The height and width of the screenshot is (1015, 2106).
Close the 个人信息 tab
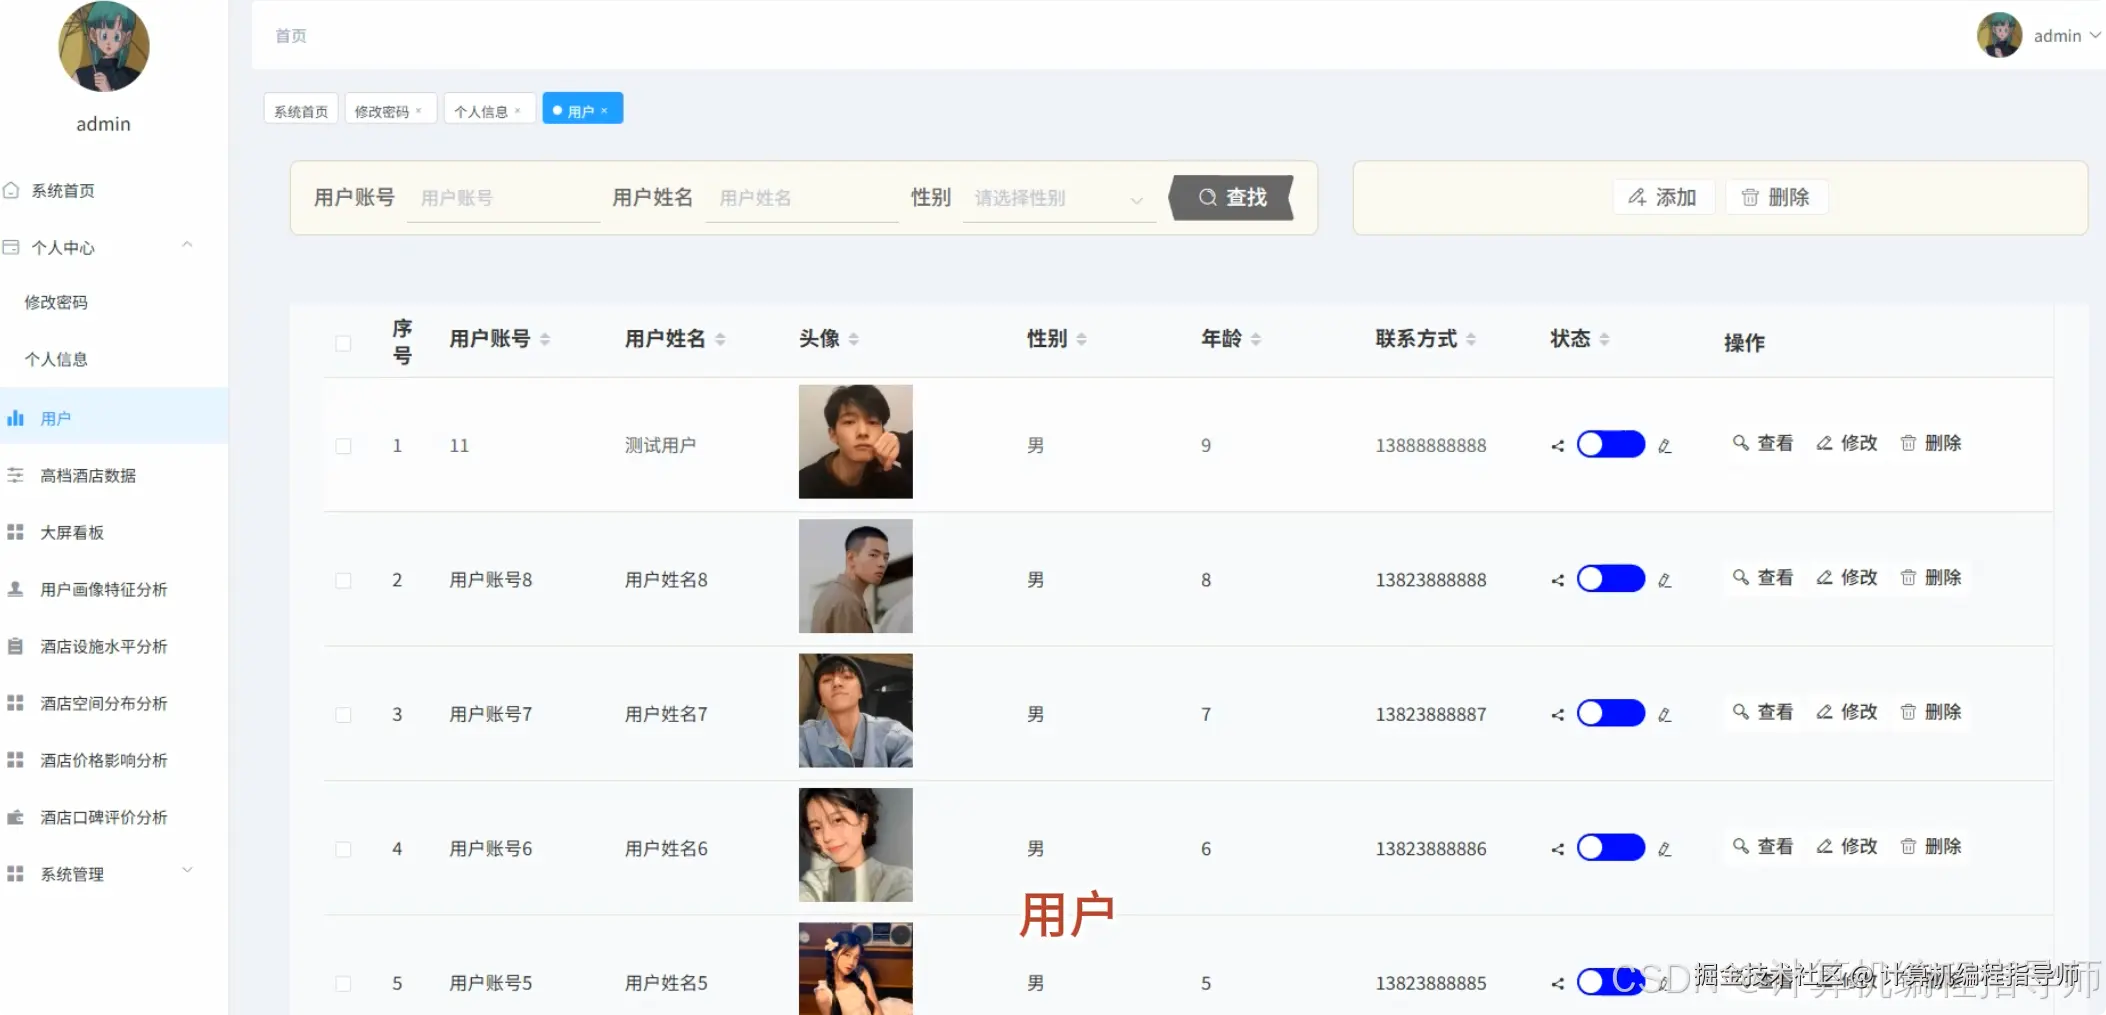[517, 111]
